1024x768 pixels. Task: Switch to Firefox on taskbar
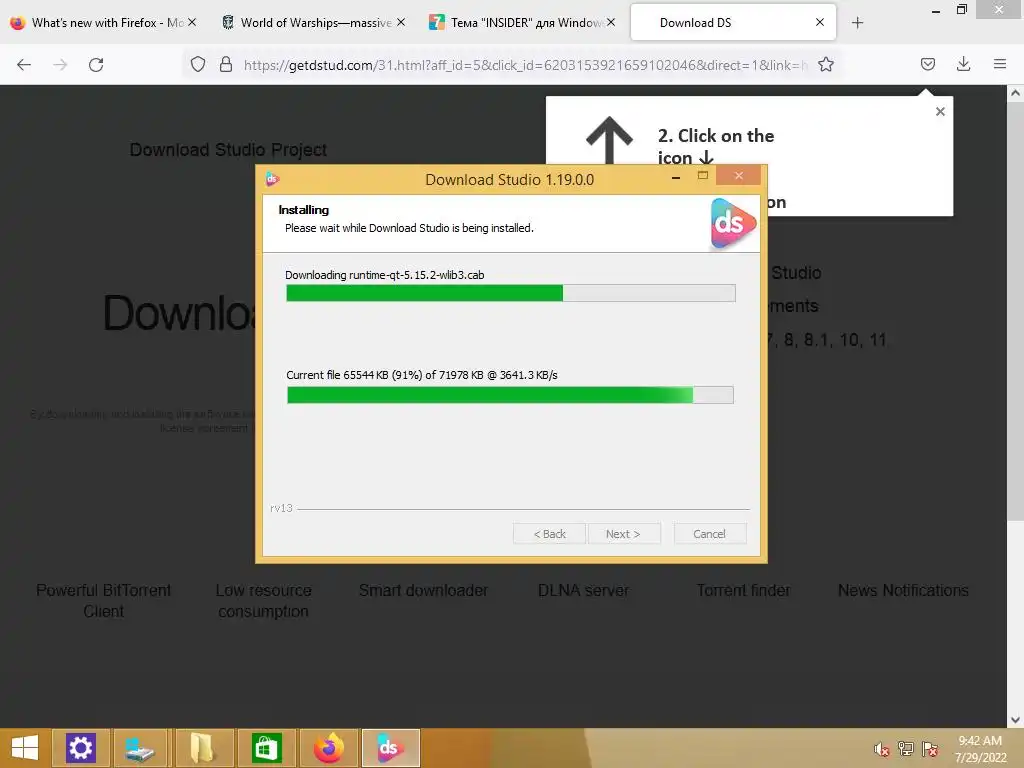click(x=328, y=748)
